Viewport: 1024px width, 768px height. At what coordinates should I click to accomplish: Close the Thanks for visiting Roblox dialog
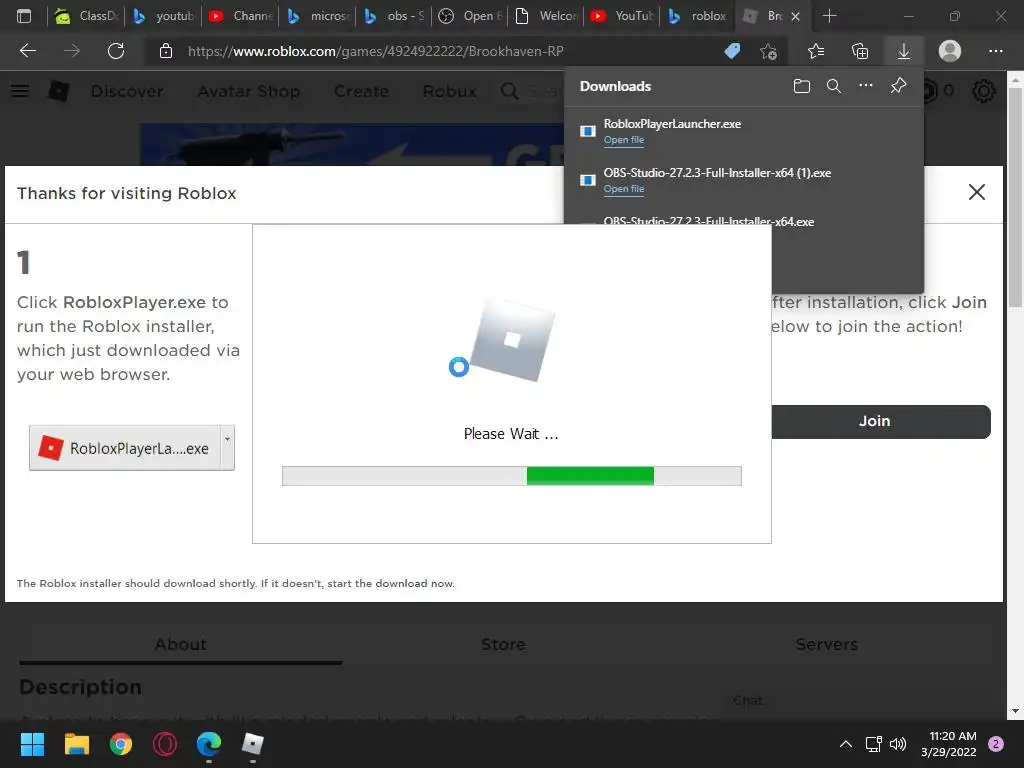click(976, 192)
